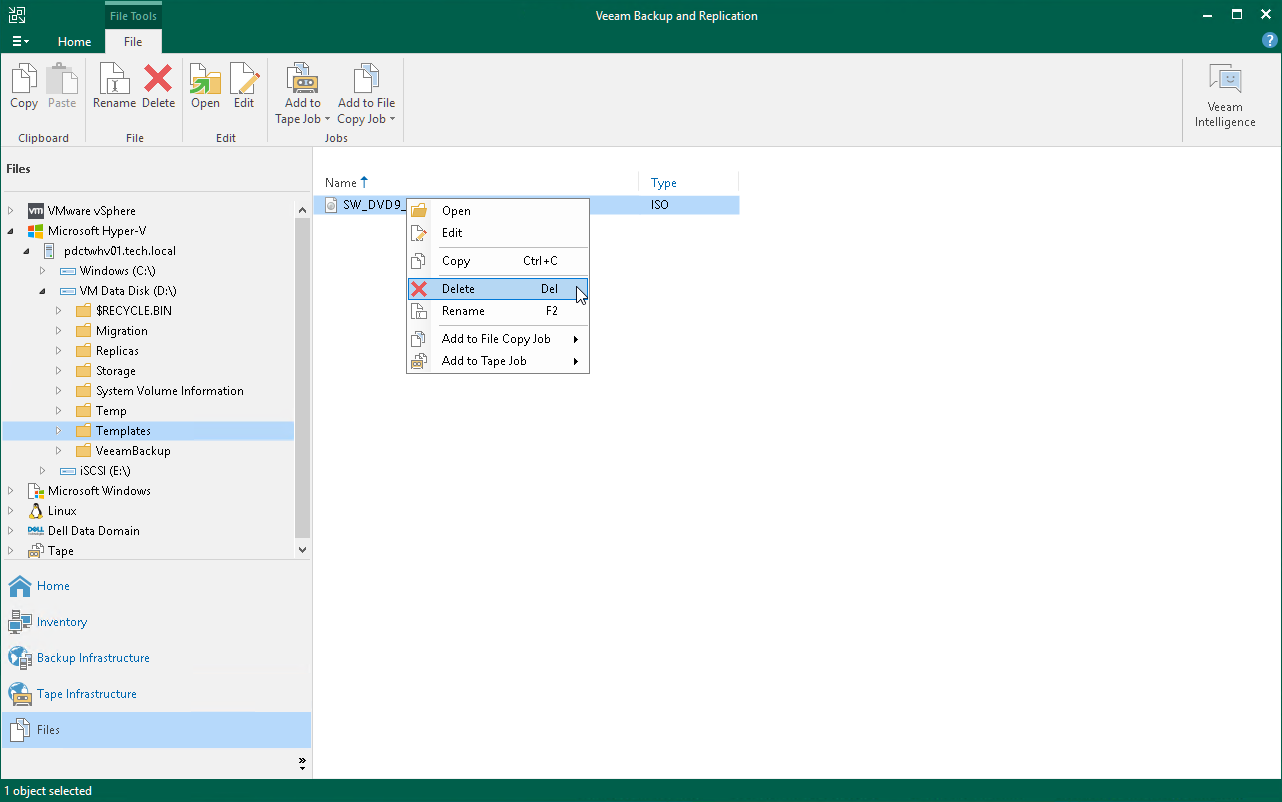
Task: Select VMware vSphere in the tree
Action: [92, 211]
